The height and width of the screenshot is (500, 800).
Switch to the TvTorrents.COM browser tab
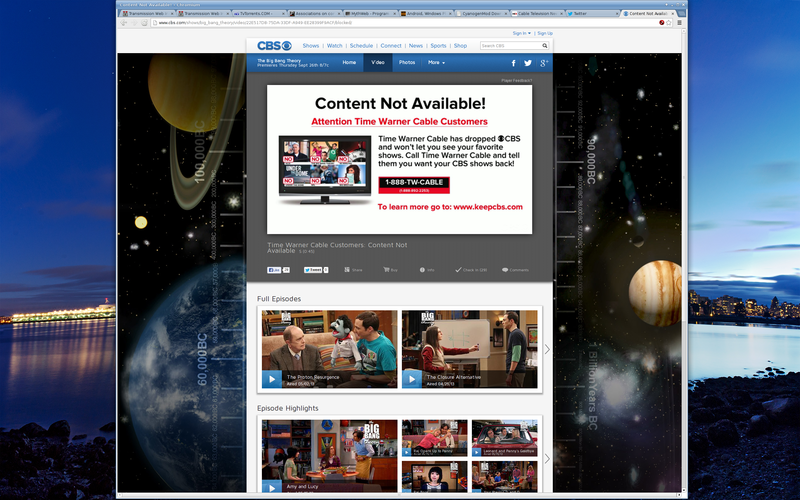click(x=258, y=14)
